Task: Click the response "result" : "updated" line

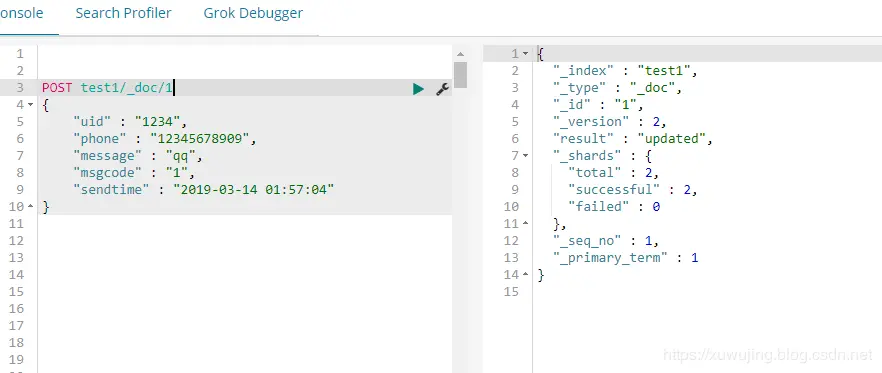Action: tap(633, 138)
